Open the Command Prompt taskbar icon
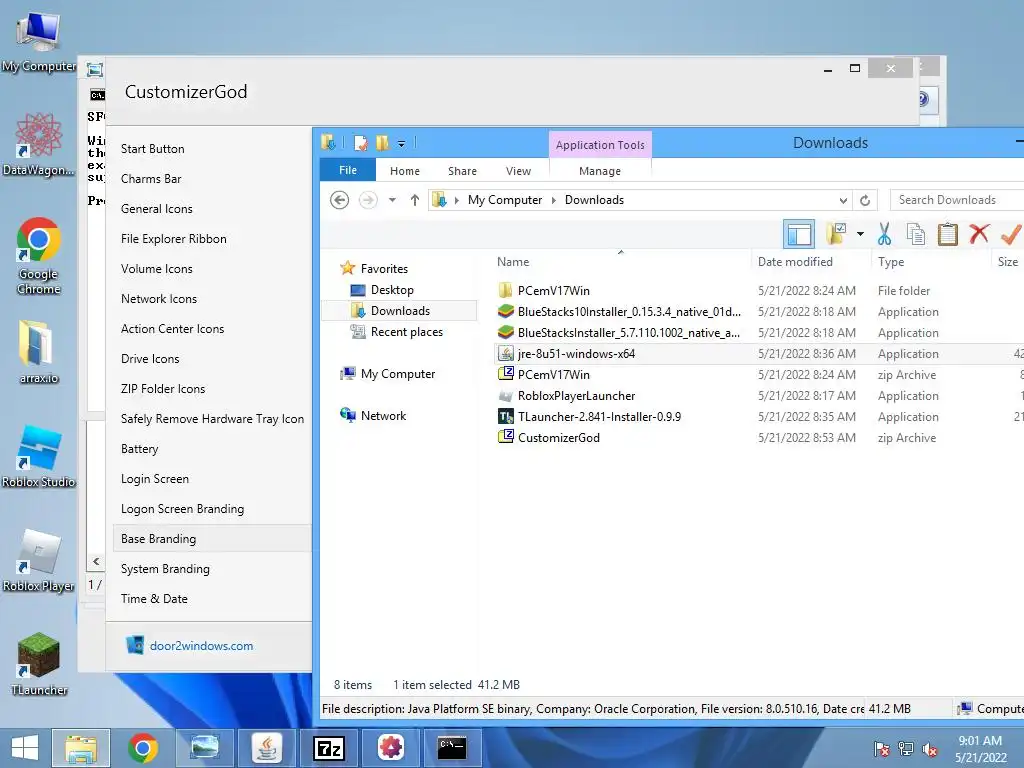The image size is (1024, 768). coord(452,748)
